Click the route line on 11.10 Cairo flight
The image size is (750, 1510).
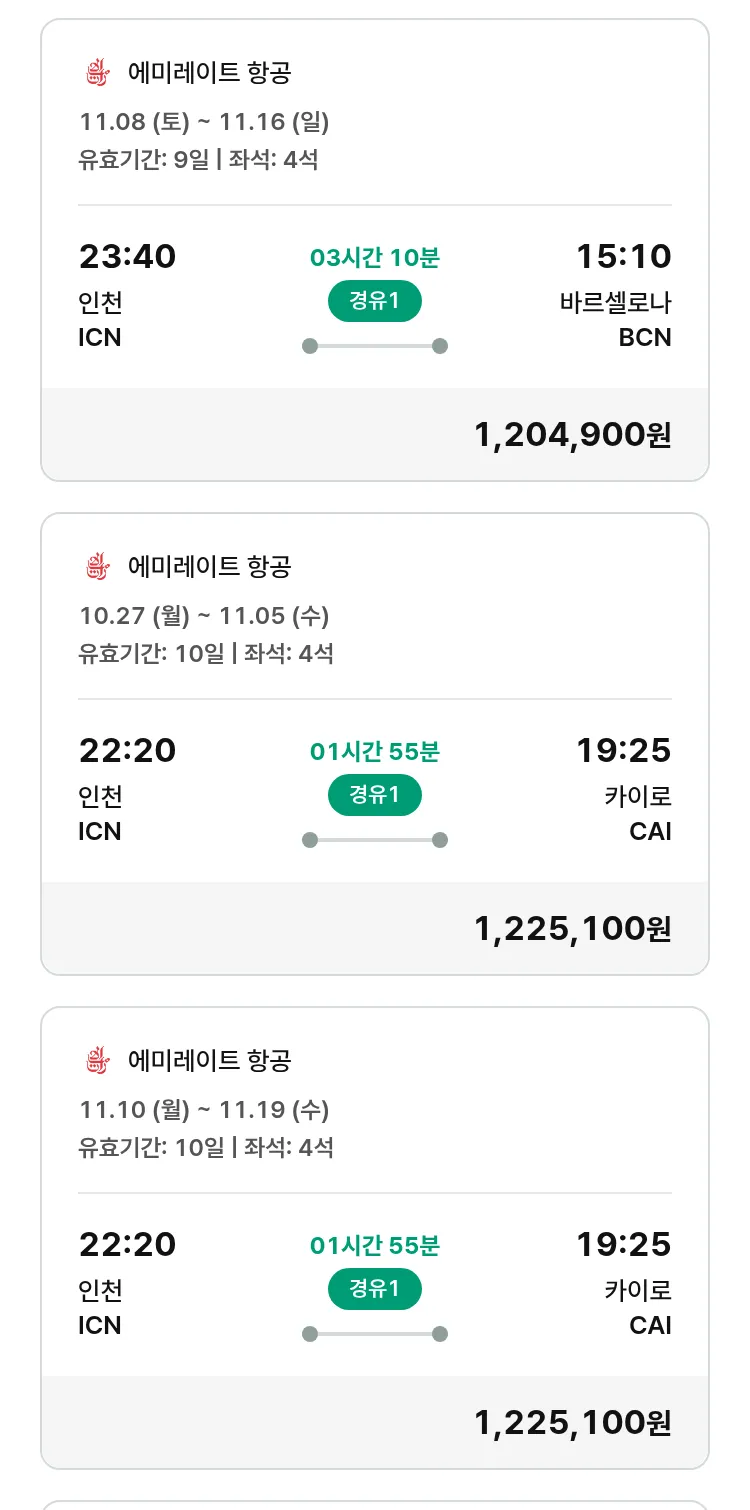click(375, 1334)
